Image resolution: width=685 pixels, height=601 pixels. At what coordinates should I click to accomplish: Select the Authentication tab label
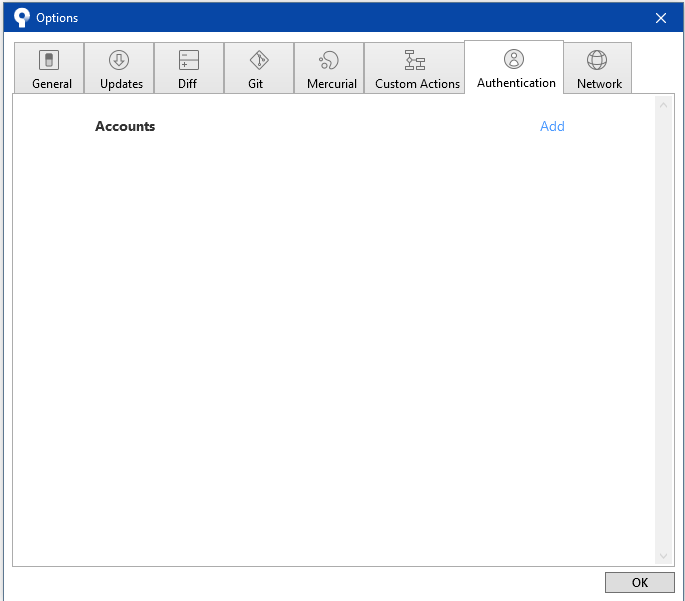click(516, 83)
